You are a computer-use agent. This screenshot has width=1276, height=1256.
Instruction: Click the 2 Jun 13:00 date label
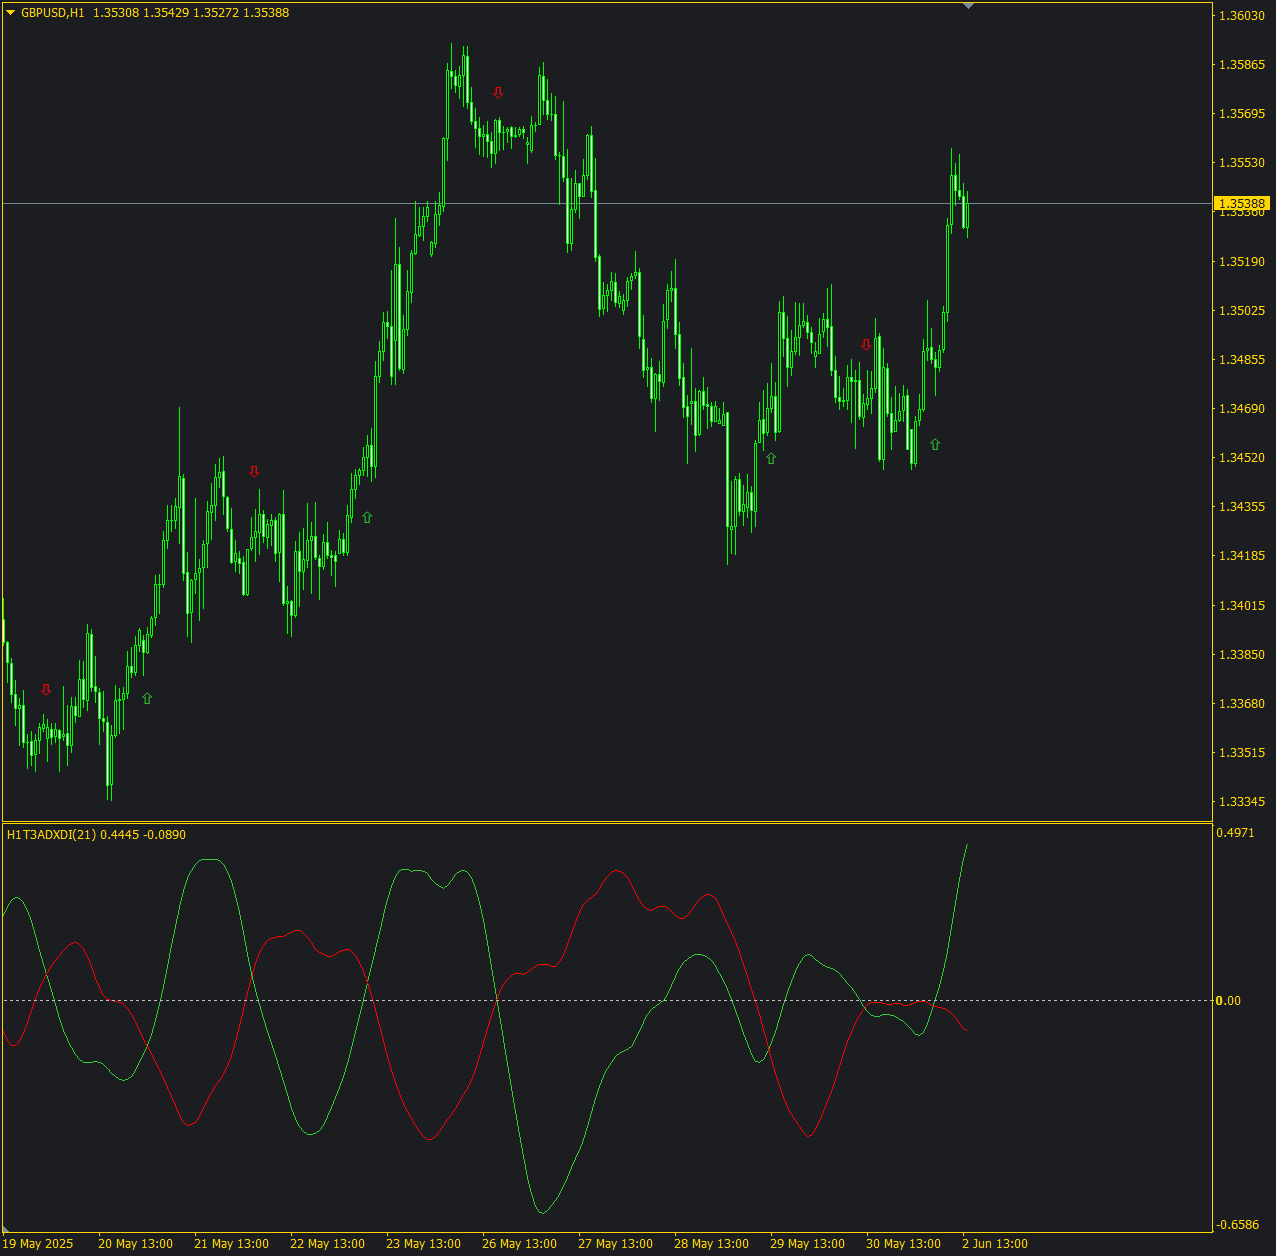tap(995, 1244)
